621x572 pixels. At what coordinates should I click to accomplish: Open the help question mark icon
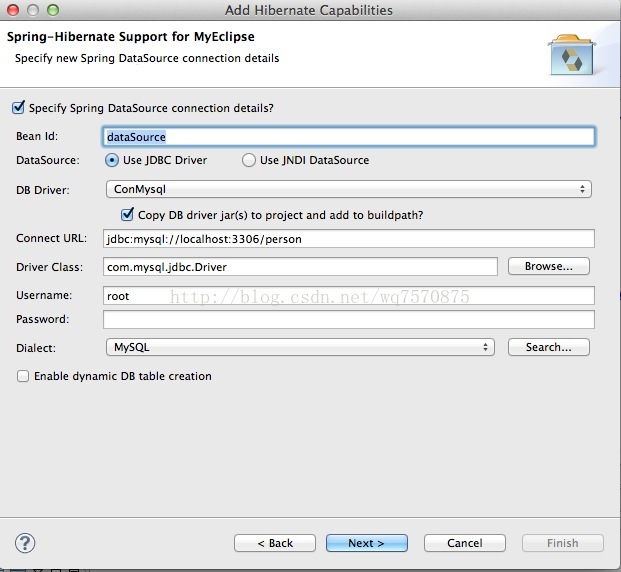point(25,543)
